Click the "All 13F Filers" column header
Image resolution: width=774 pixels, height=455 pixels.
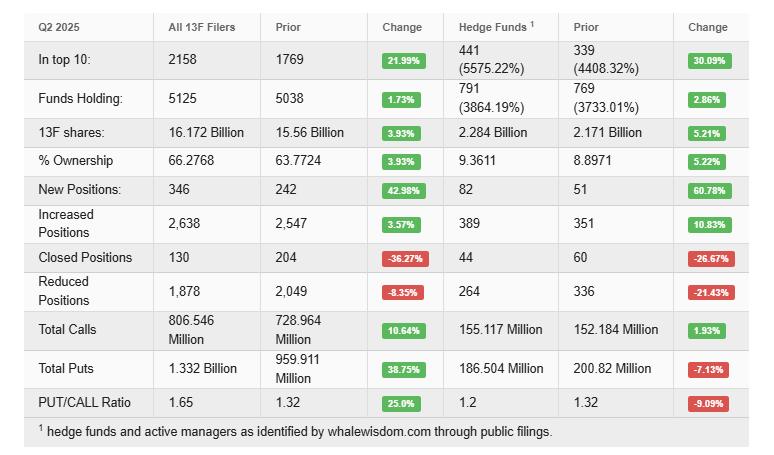point(202,27)
